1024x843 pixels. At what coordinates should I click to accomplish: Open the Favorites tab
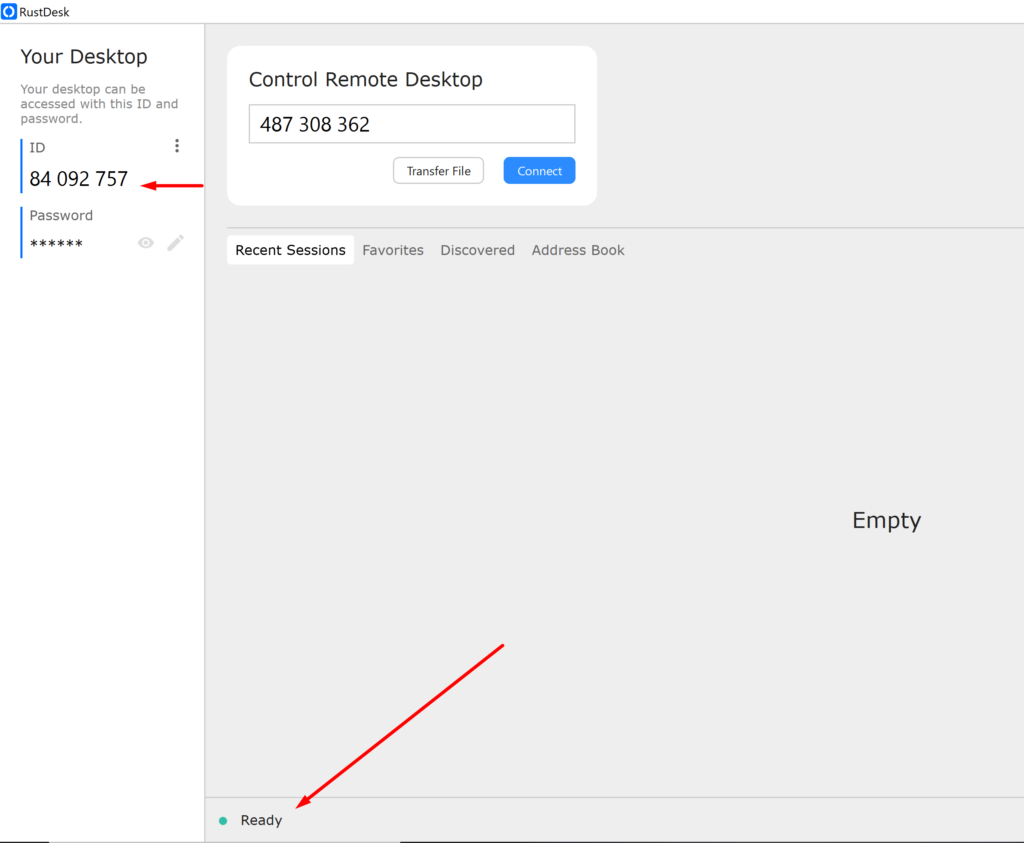point(393,250)
